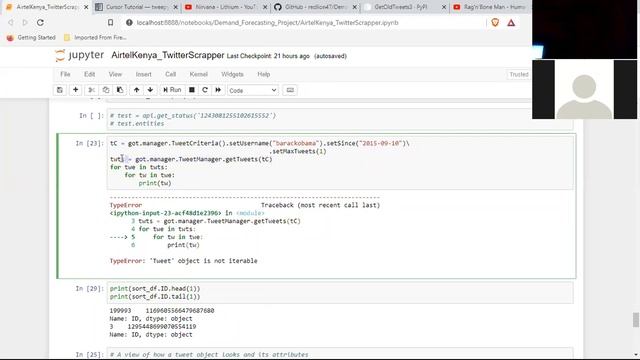Copy selected cells icon
The height and width of the screenshot is (360, 640).
pyautogui.click(x=106, y=90)
